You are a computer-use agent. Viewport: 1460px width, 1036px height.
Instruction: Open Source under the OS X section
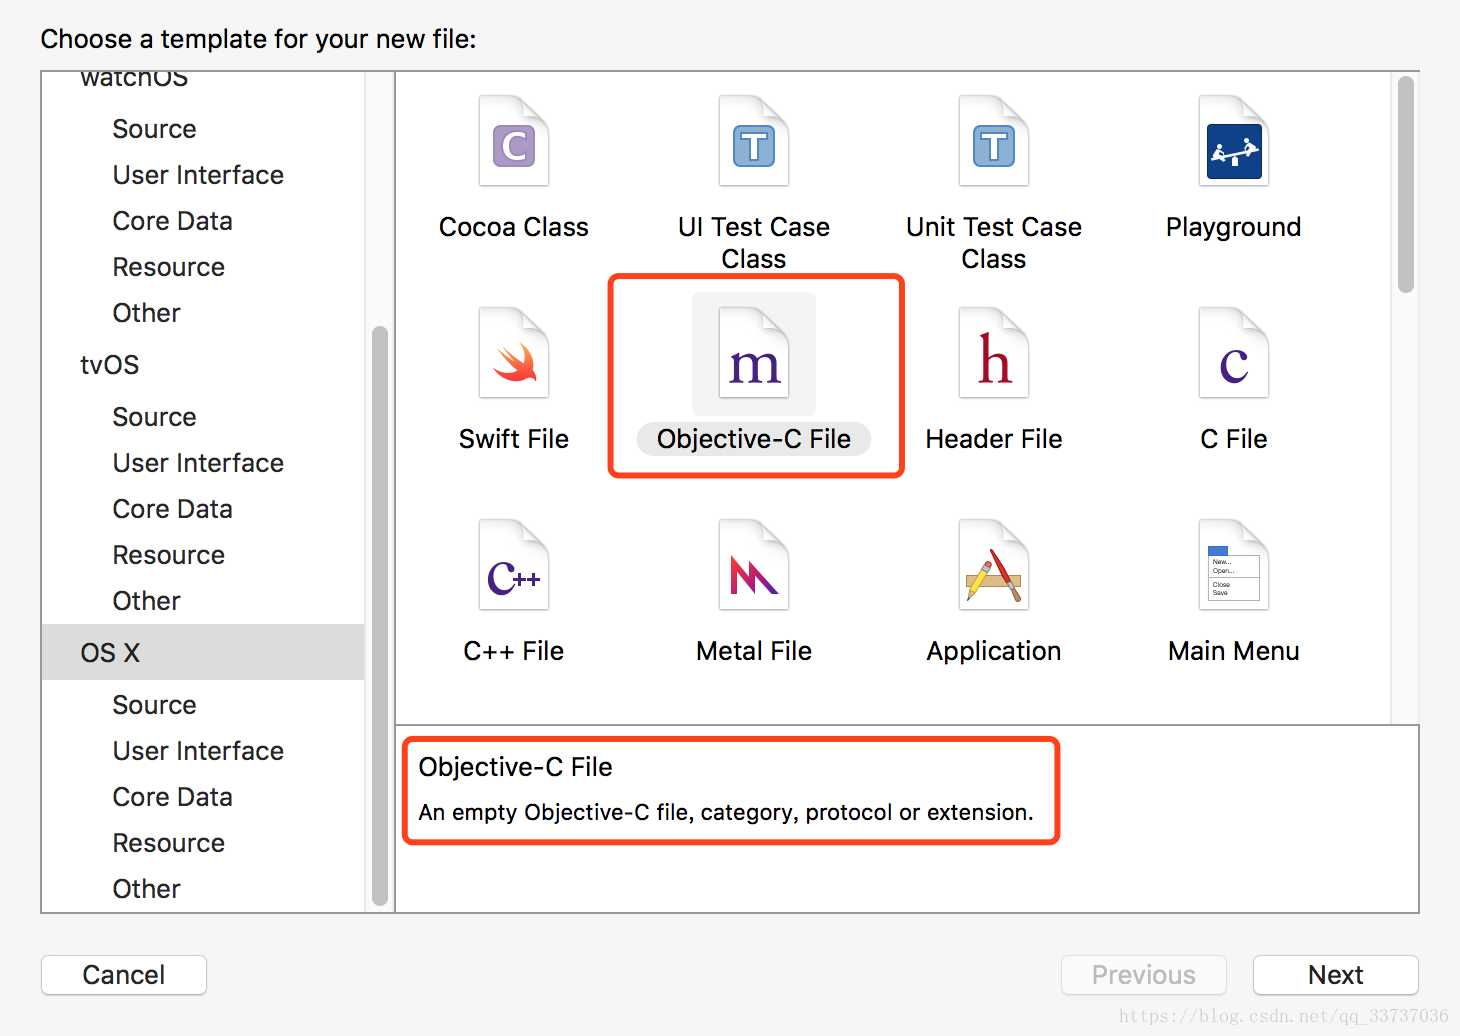click(154, 705)
